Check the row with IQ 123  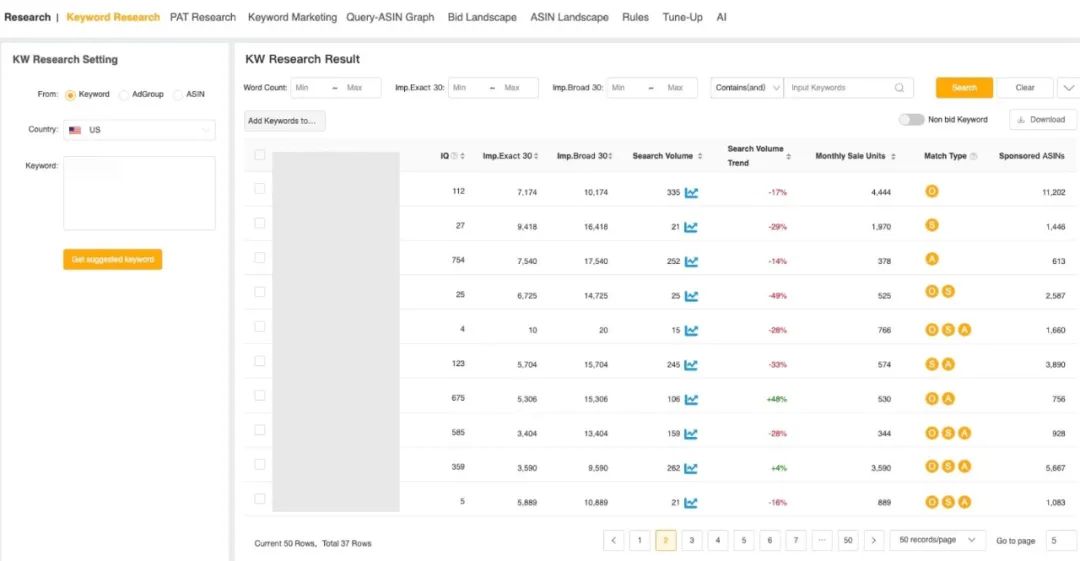click(x=260, y=360)
